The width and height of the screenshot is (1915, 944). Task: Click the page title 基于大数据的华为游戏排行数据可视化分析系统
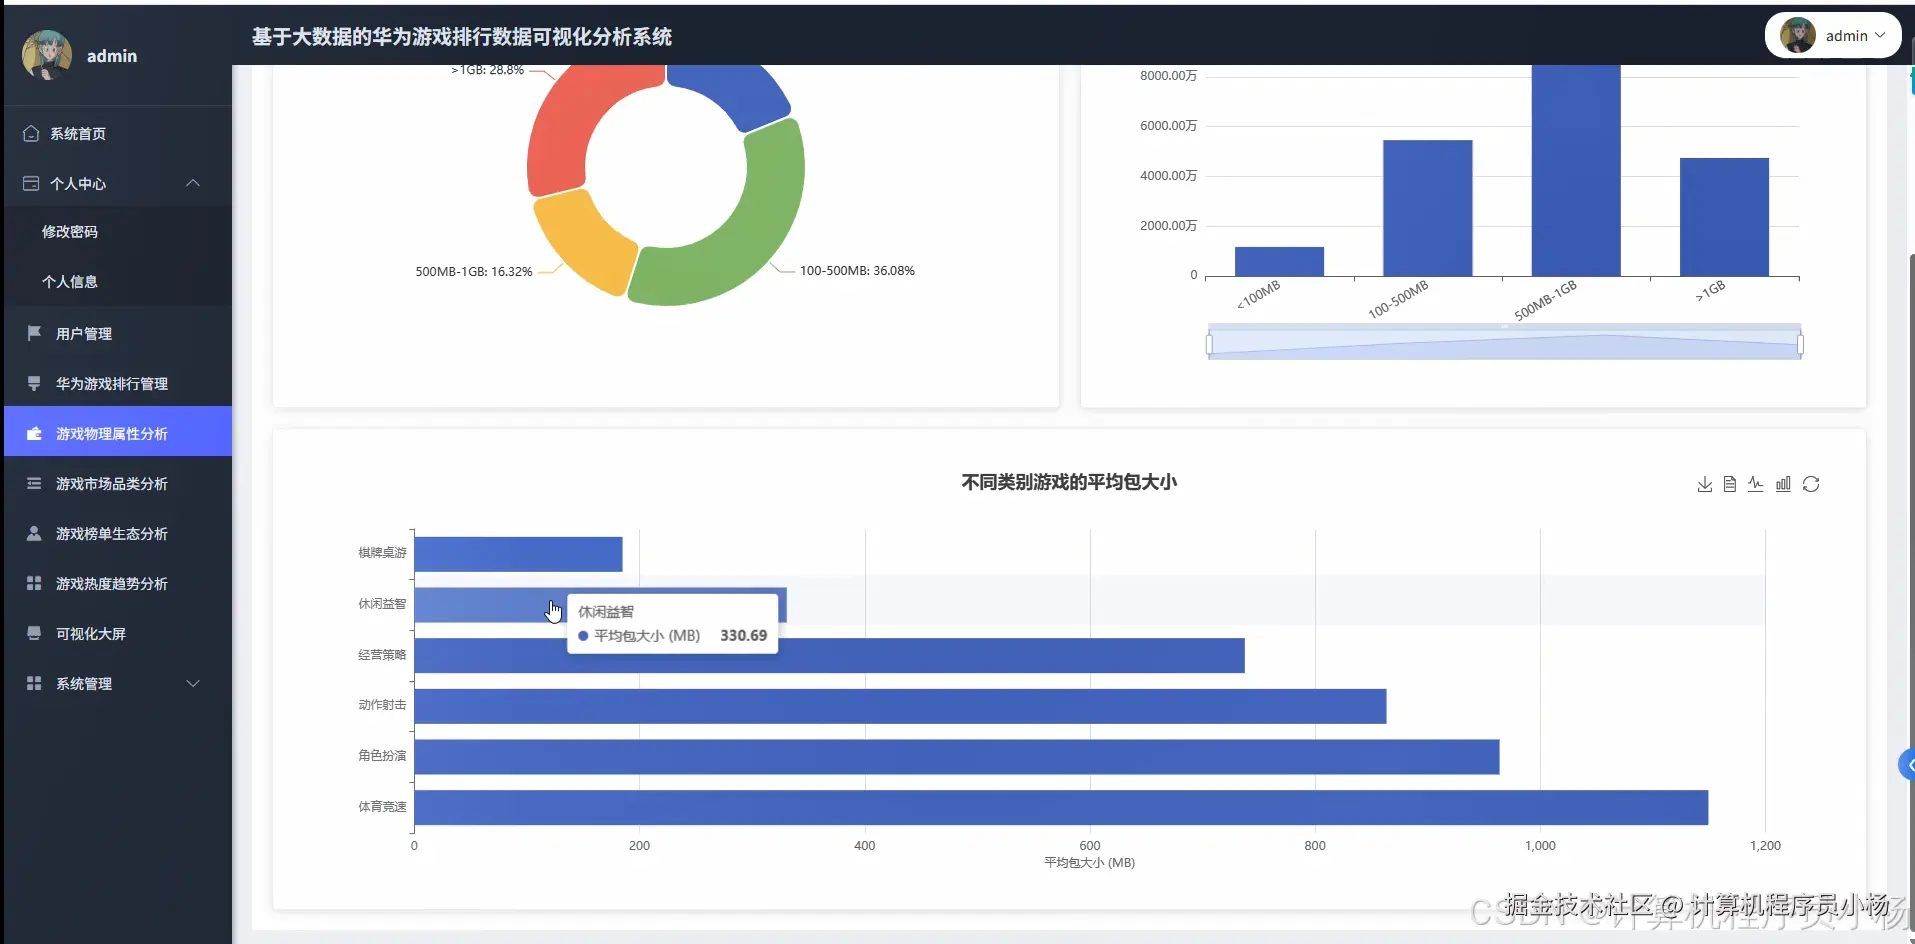click(462, 37)
